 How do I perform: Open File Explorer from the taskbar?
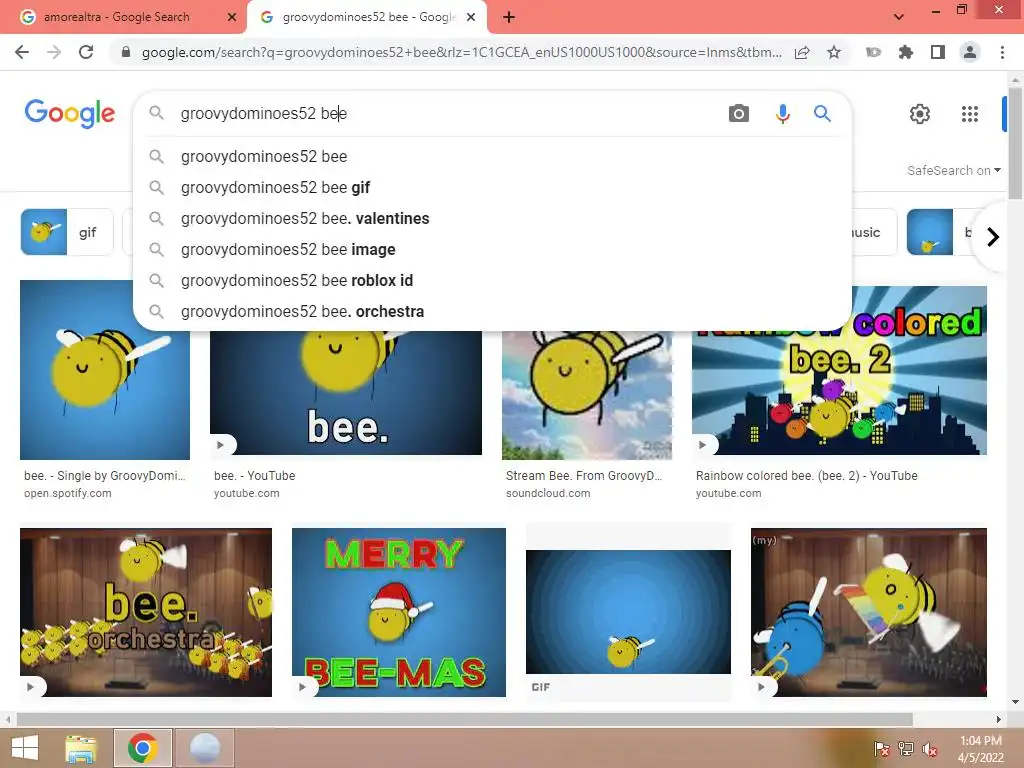81,748
